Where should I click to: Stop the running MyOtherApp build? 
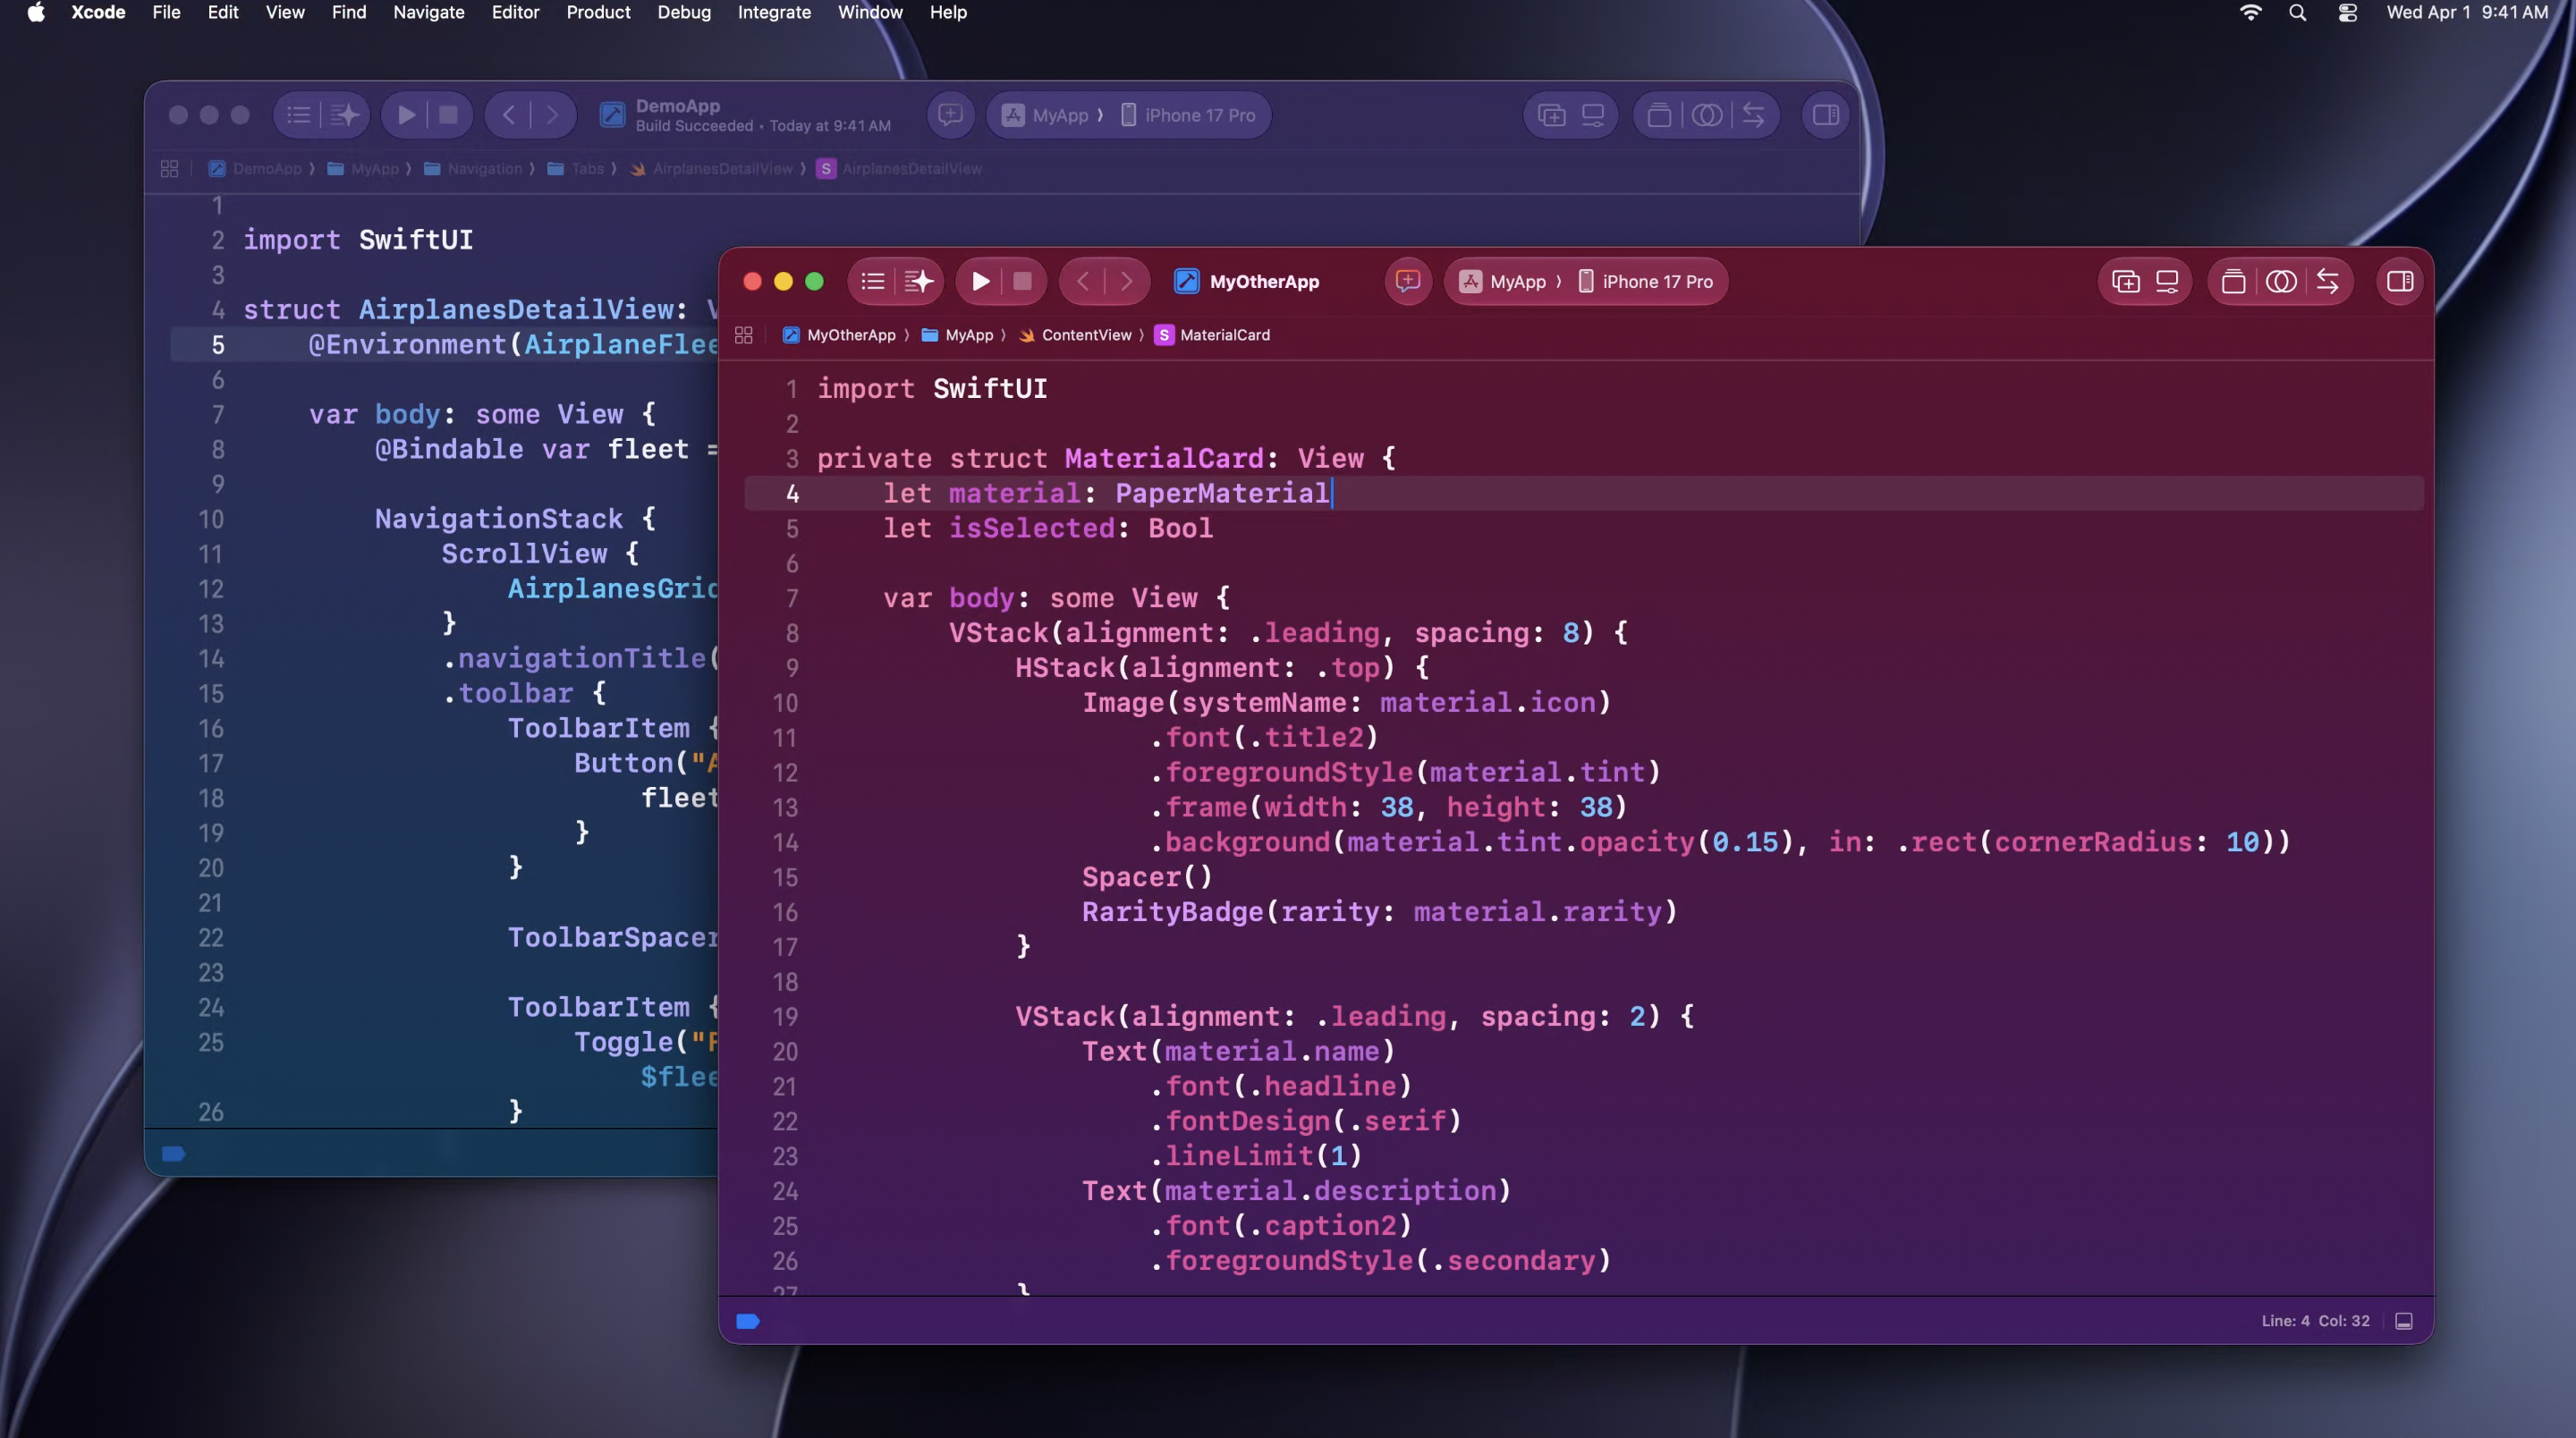[1022, 282]
